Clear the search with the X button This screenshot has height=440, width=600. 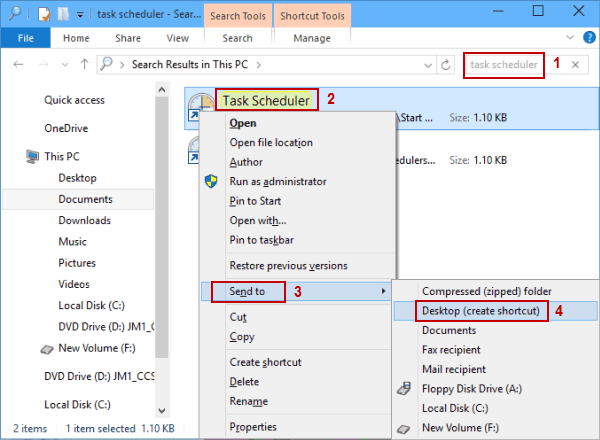(575, 65)
